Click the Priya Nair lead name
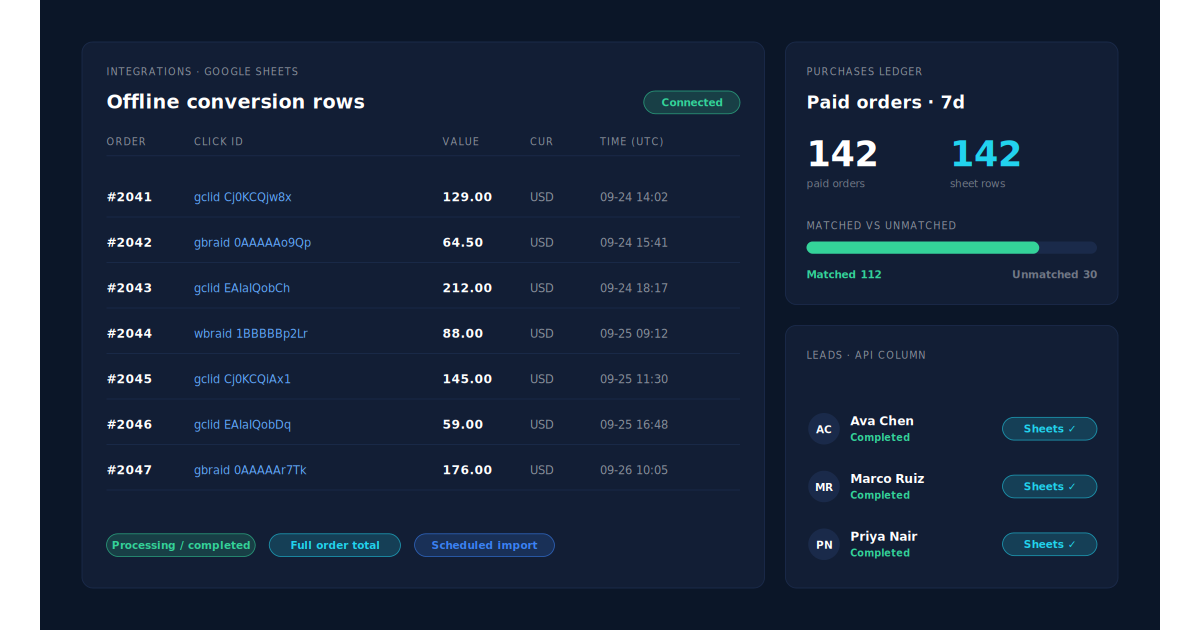The image size is (1200, 630). [x=883, y=537]
